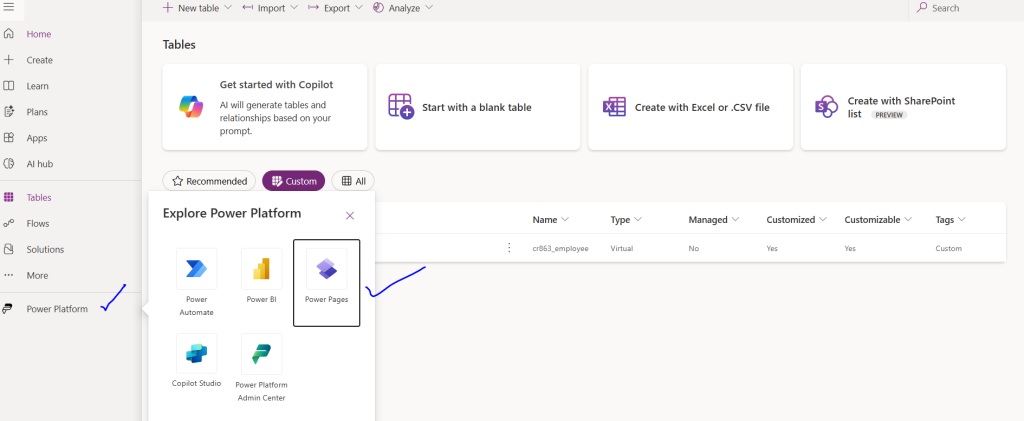Click the Search input field
1024x421 pixels.
(x=965, y=8)
